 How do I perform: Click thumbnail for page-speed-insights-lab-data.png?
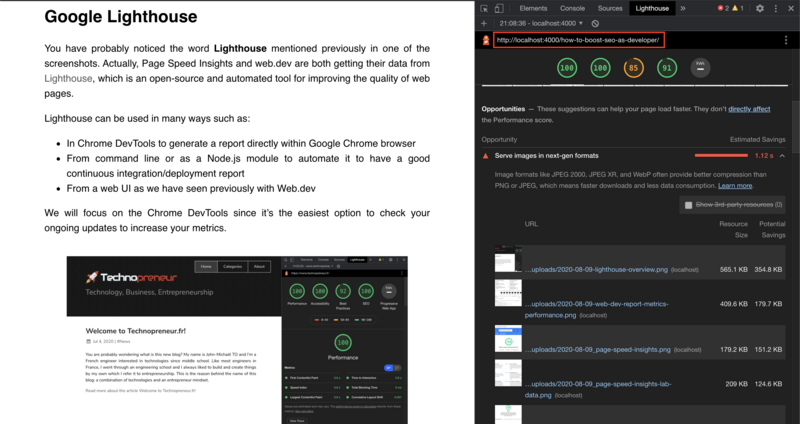508,373
